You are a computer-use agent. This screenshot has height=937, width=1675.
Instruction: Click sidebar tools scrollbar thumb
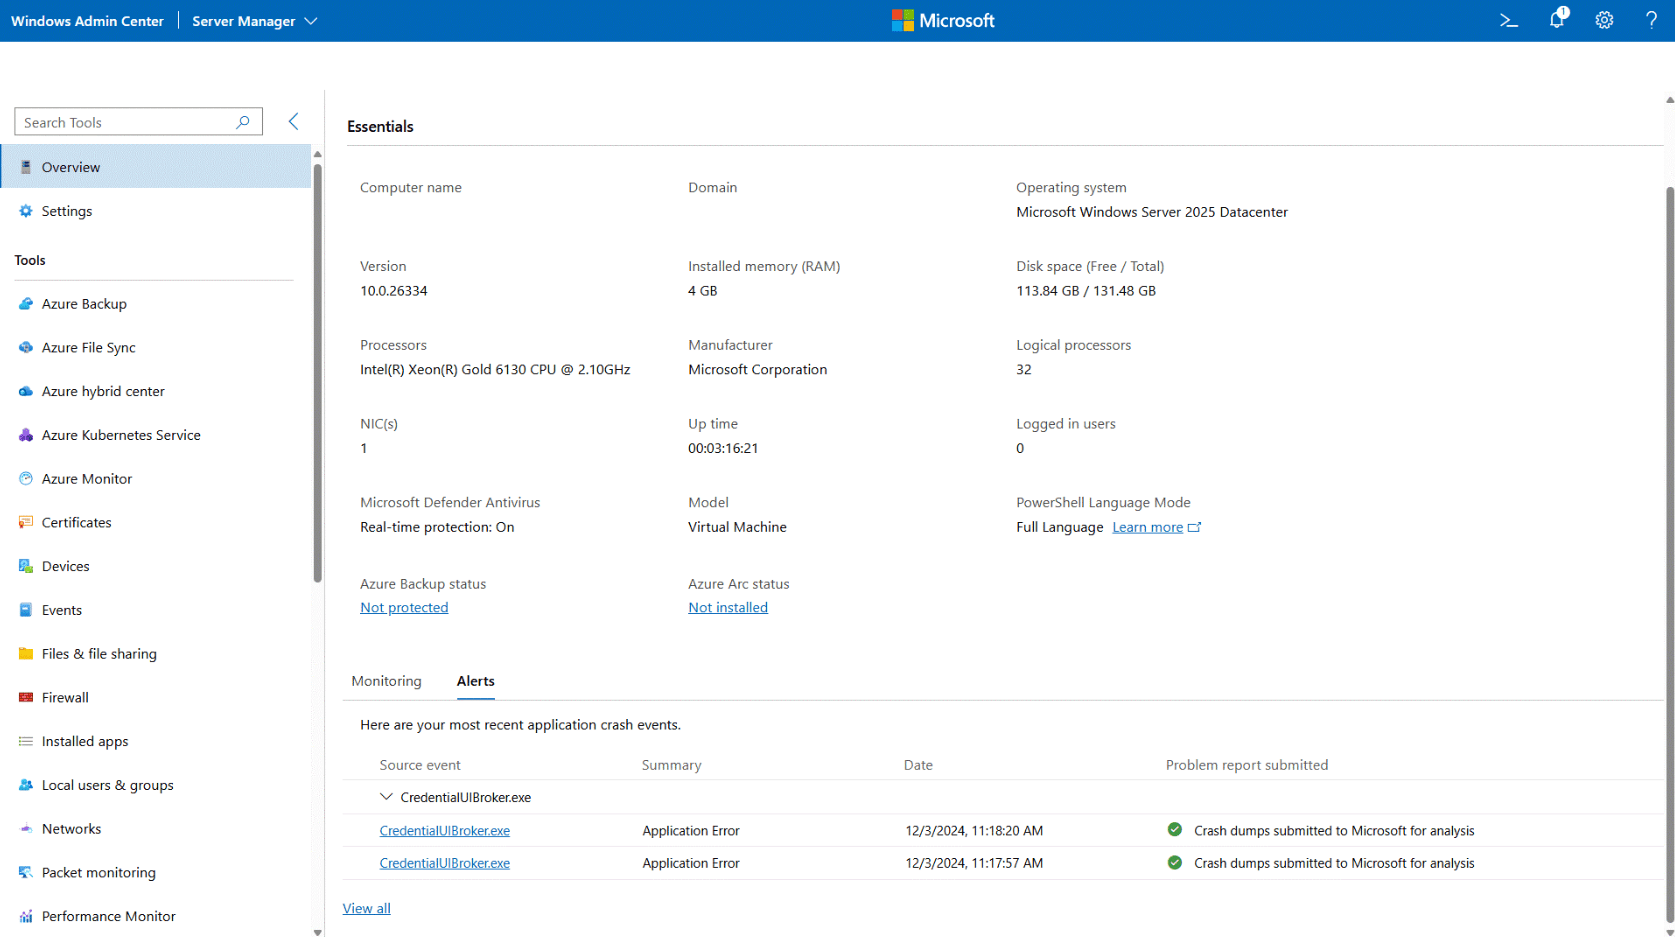[317, 372]
